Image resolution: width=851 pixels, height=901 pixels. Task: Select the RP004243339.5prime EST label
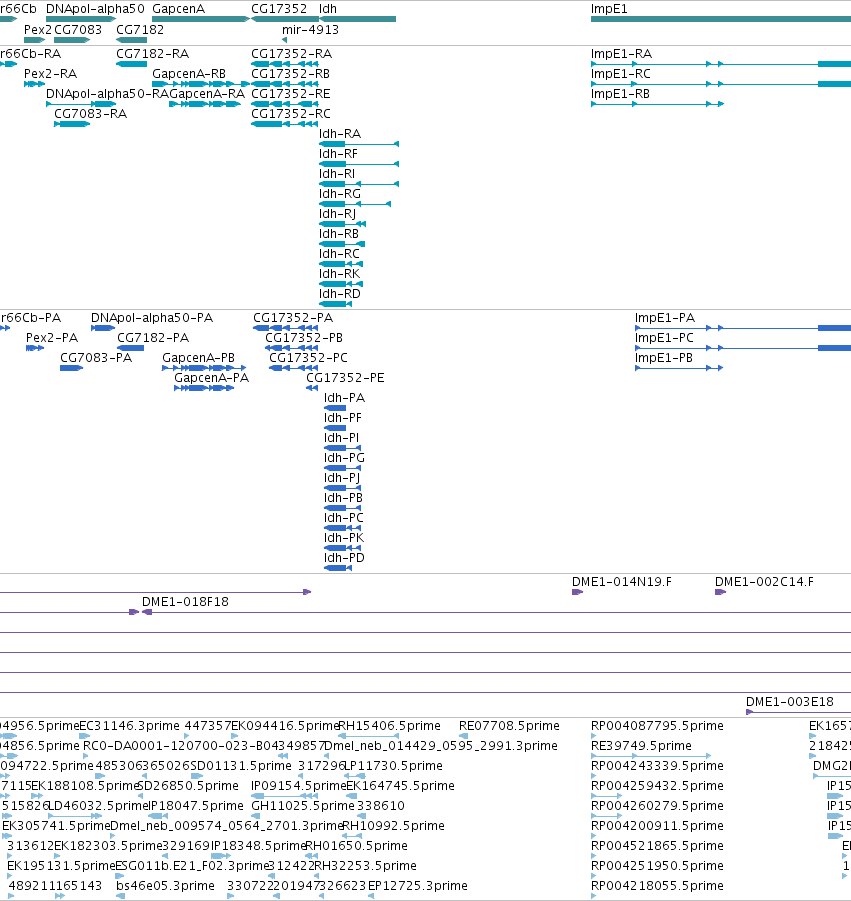657,766
